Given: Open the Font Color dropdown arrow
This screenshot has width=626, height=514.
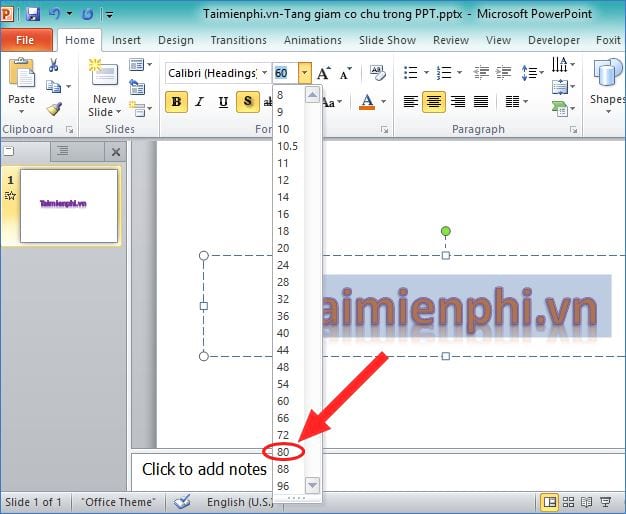Looking at the screenshot, I should pyautogui.click(x=383, y=101).
